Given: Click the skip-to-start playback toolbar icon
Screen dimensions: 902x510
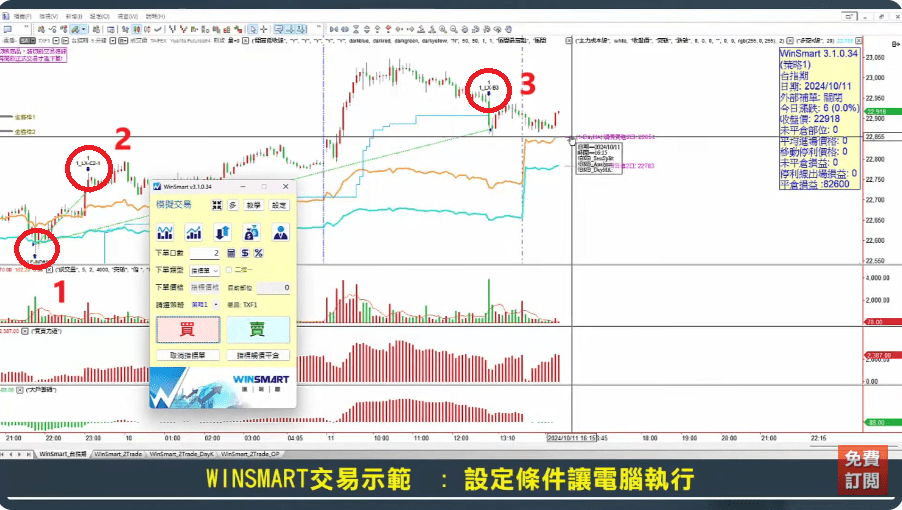Looking at the screenshot, I should coord(334,29).
